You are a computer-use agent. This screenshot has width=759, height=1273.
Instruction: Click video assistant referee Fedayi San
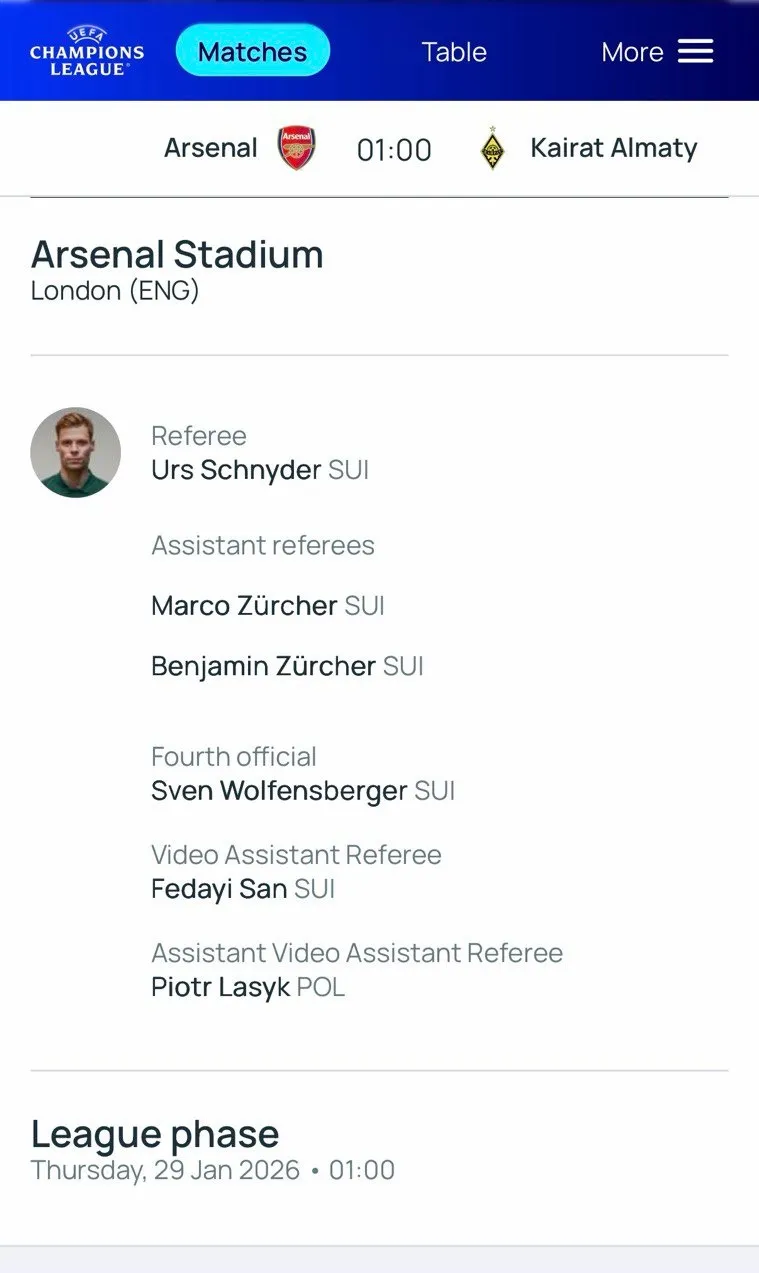click(219, 889)
